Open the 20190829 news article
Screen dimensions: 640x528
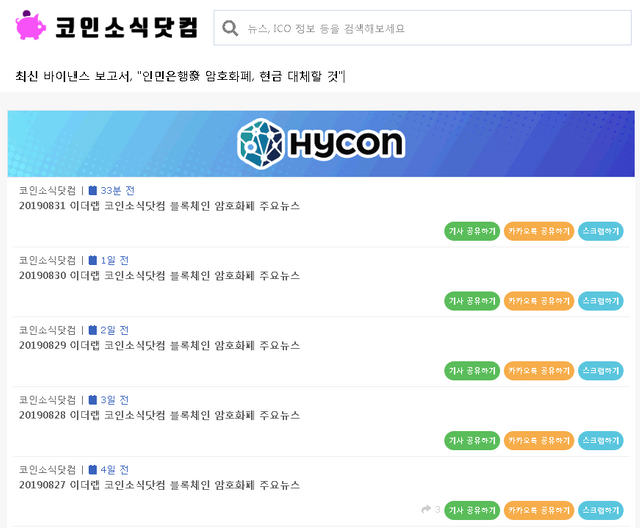[159, 345]
